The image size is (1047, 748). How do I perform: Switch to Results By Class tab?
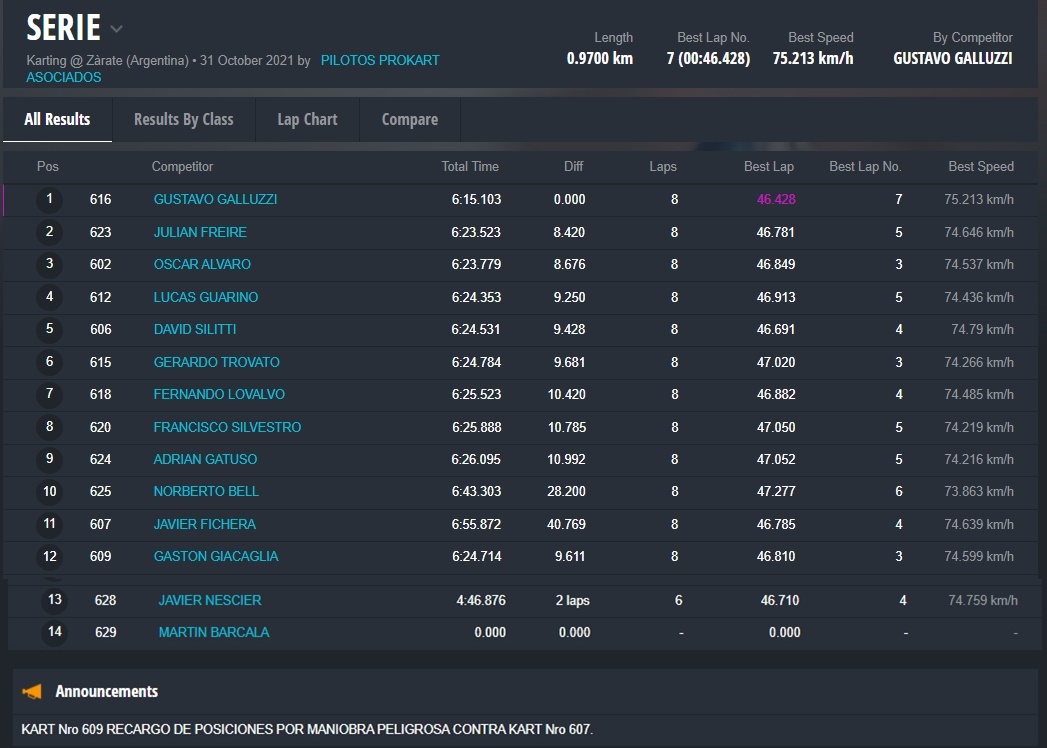(x=183, y=119)
